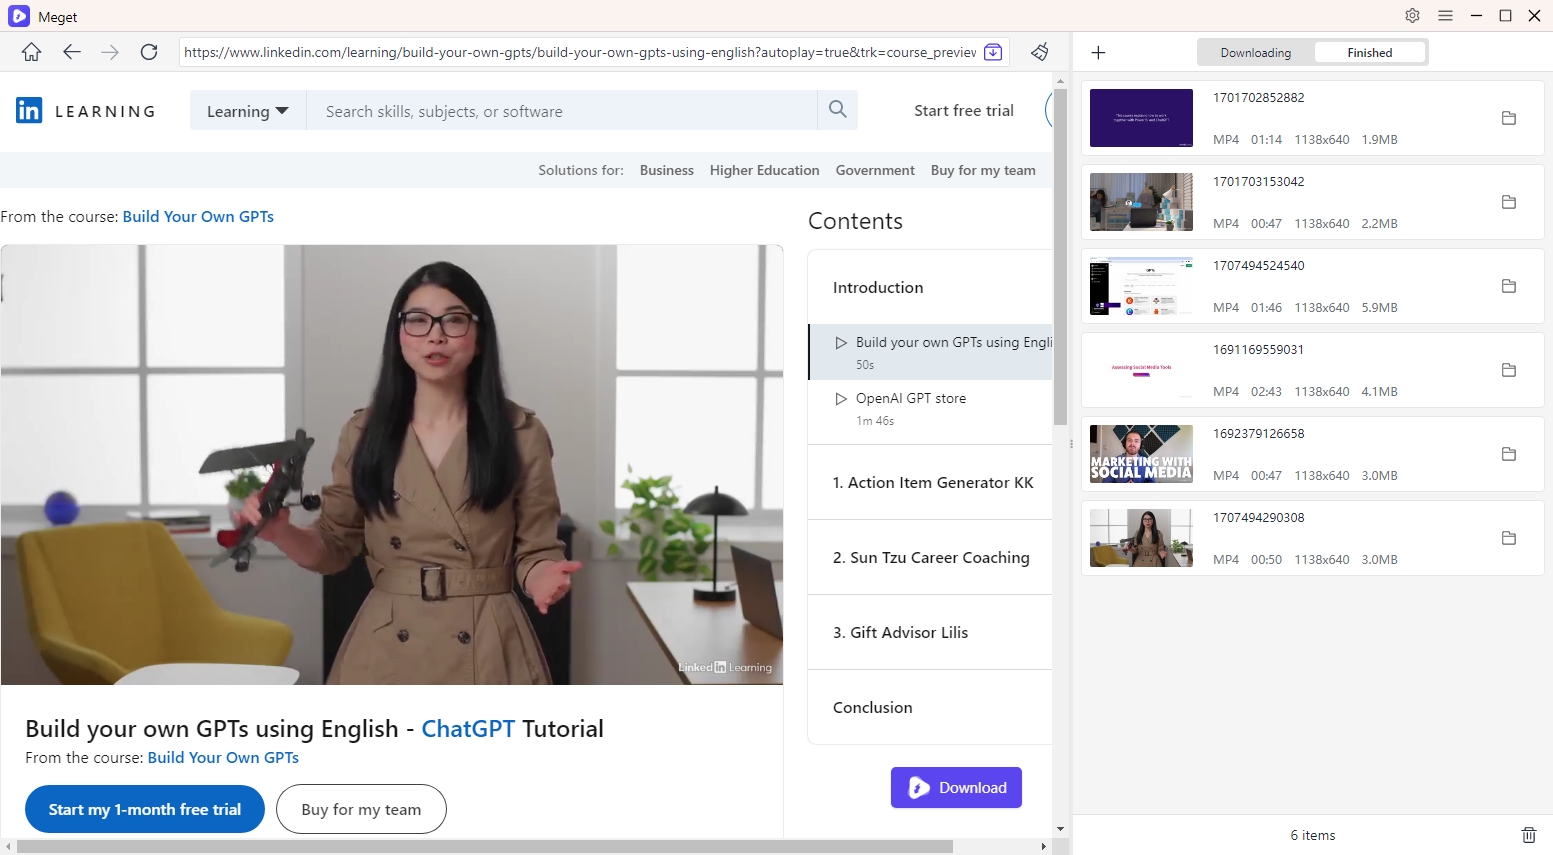The height and width of the screenshot is (855, 1553).
Task: Delete all items with trash icon
Action: (1528, 835)
